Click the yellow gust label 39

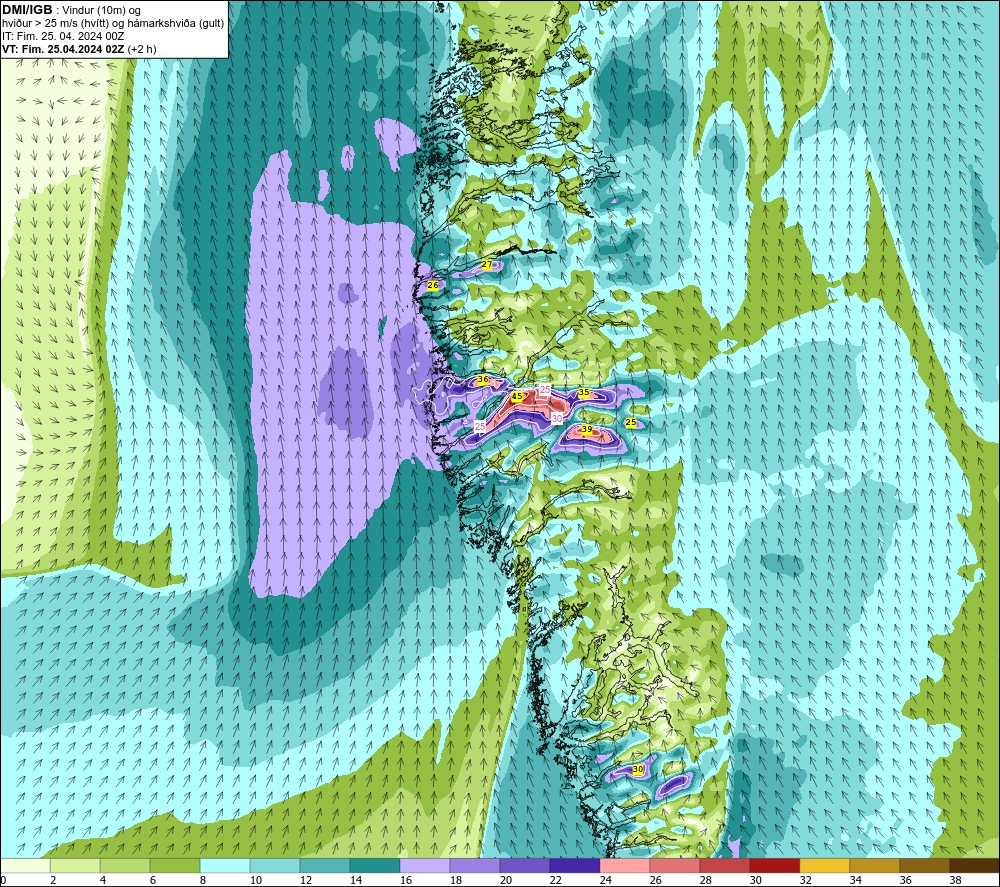point(587,430)
